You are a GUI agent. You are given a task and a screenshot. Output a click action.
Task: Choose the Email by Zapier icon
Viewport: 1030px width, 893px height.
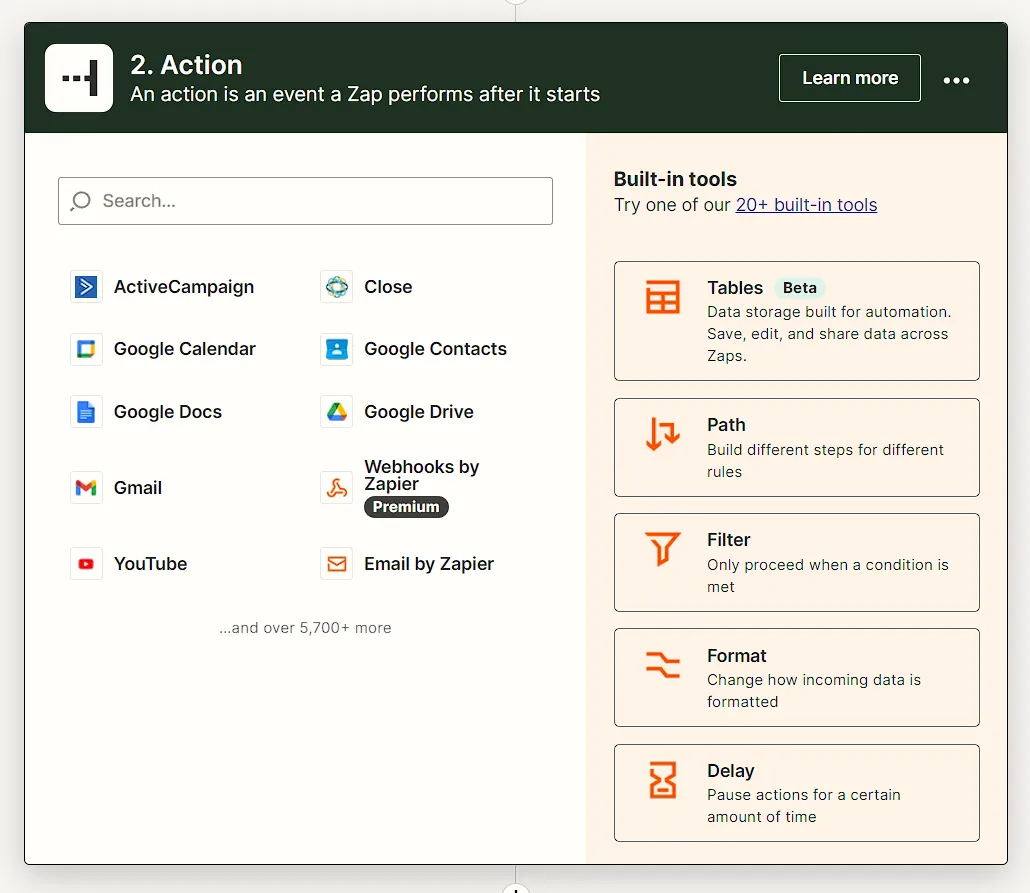(337, 564)
